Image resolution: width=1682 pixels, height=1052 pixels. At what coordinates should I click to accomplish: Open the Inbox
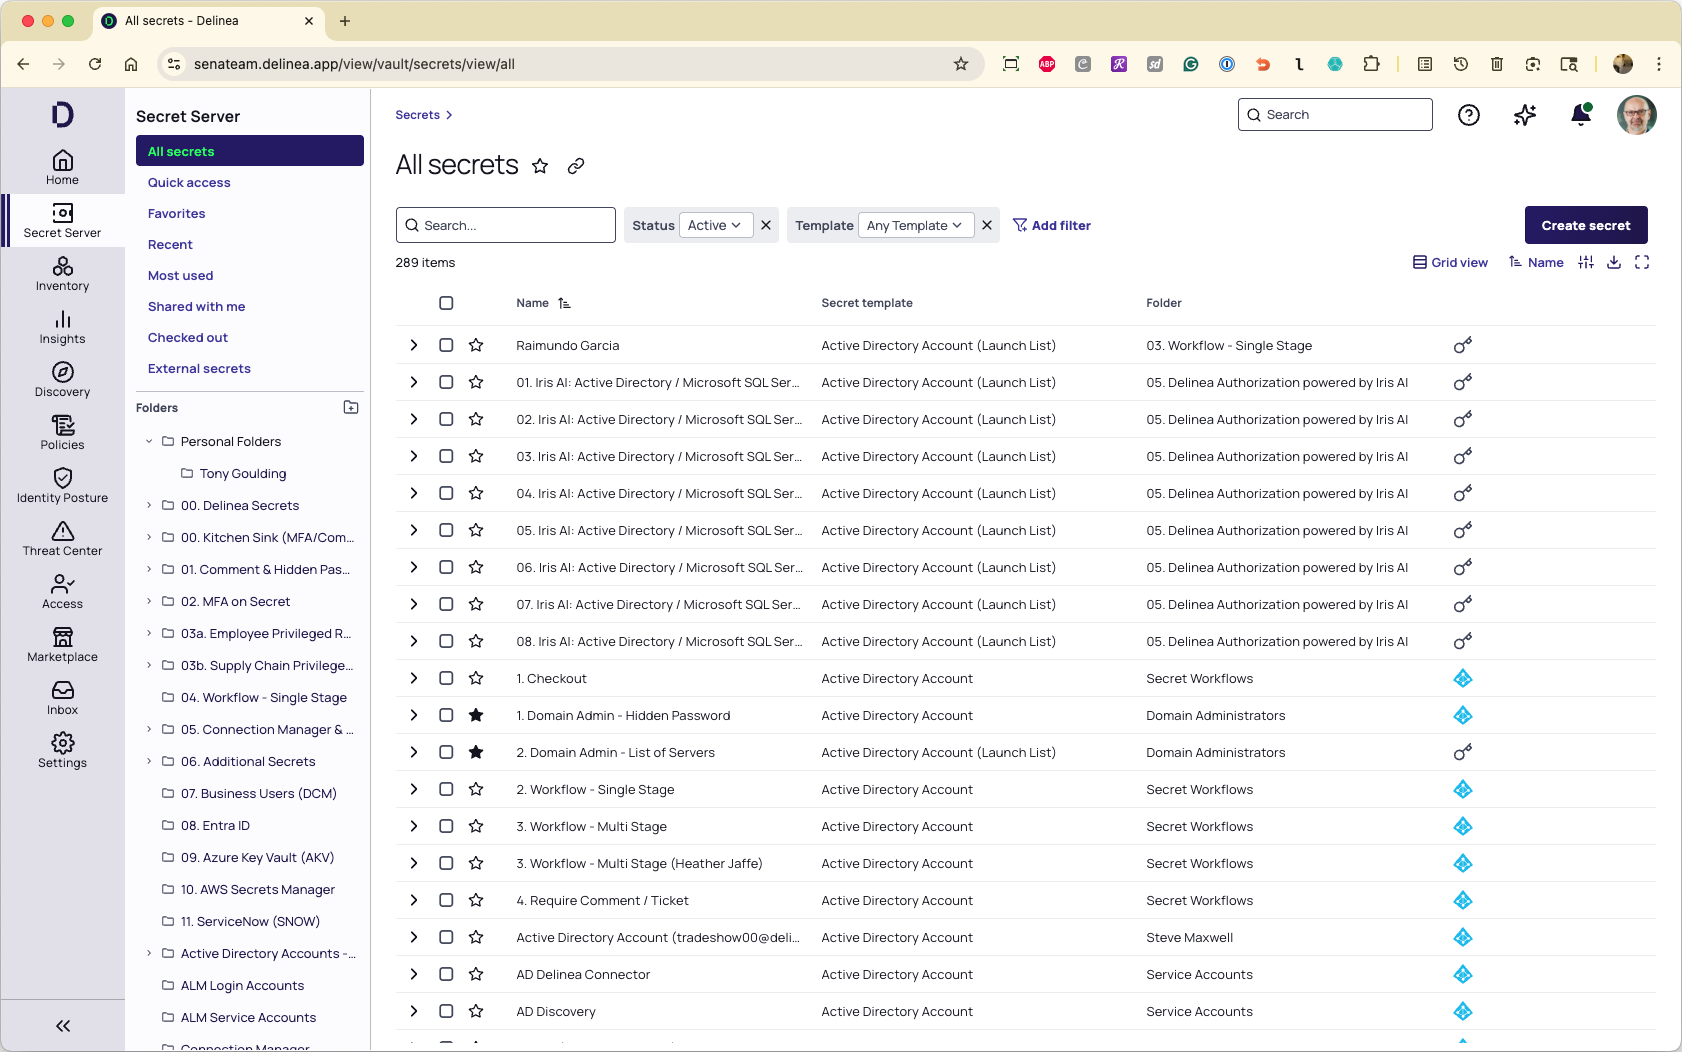(62, 697)
